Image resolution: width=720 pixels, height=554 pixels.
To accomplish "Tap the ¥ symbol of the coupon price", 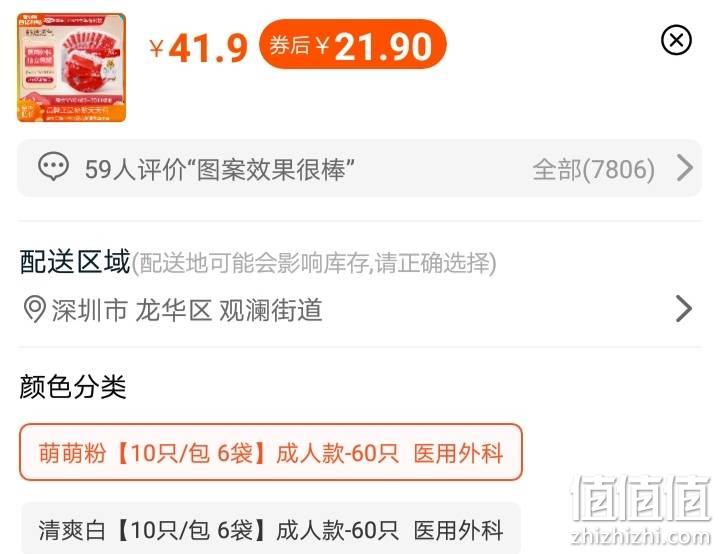I will tap(323, 46).
